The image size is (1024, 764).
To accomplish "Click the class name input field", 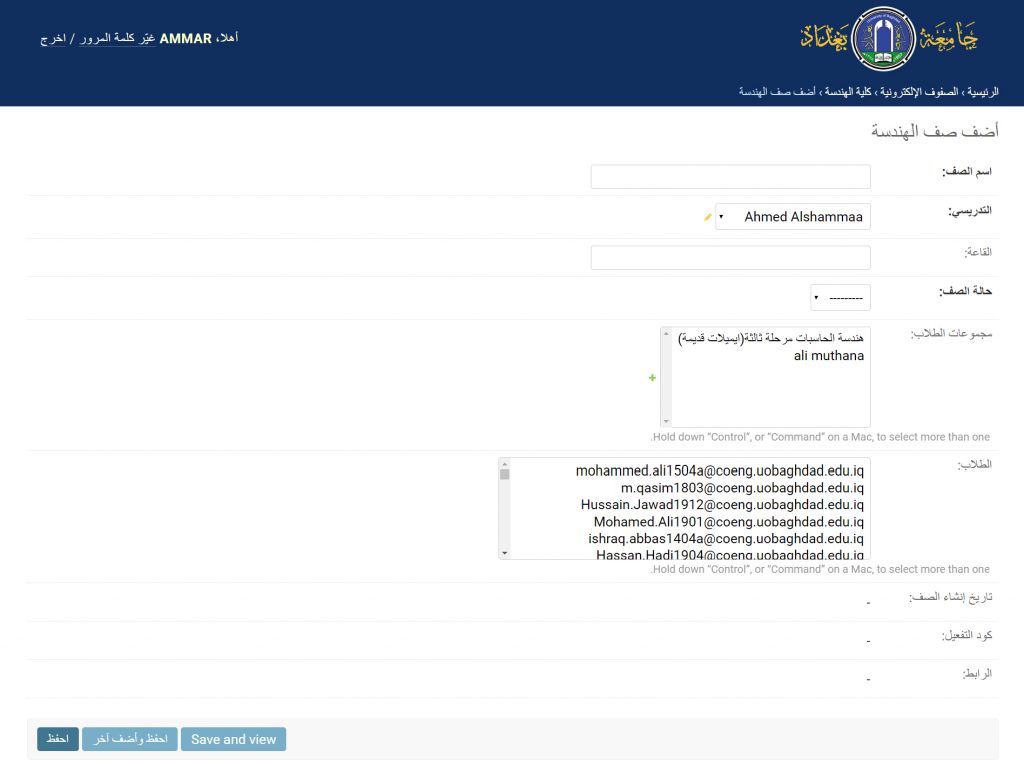I will point(731,177).
